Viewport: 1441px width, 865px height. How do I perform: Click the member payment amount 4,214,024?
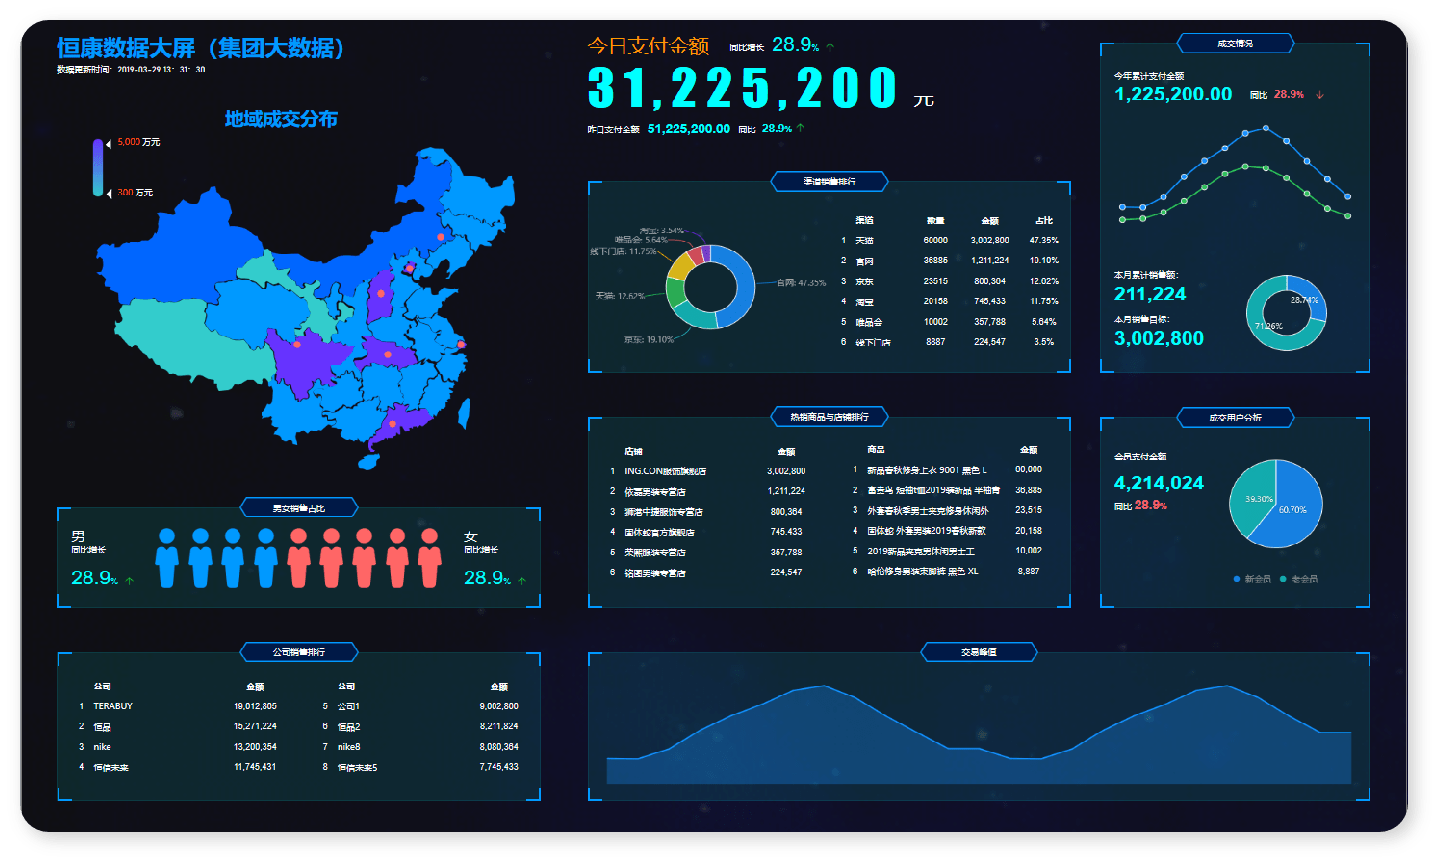1159,483
